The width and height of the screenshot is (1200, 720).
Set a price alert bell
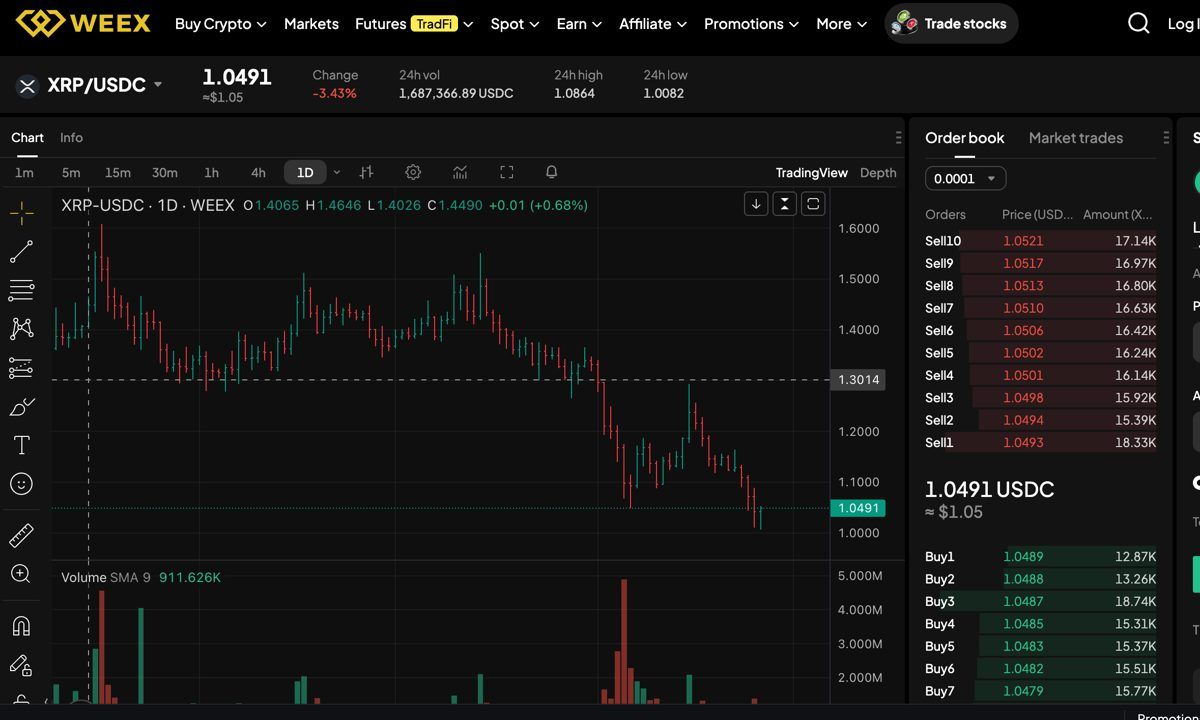tap(551, 172)
